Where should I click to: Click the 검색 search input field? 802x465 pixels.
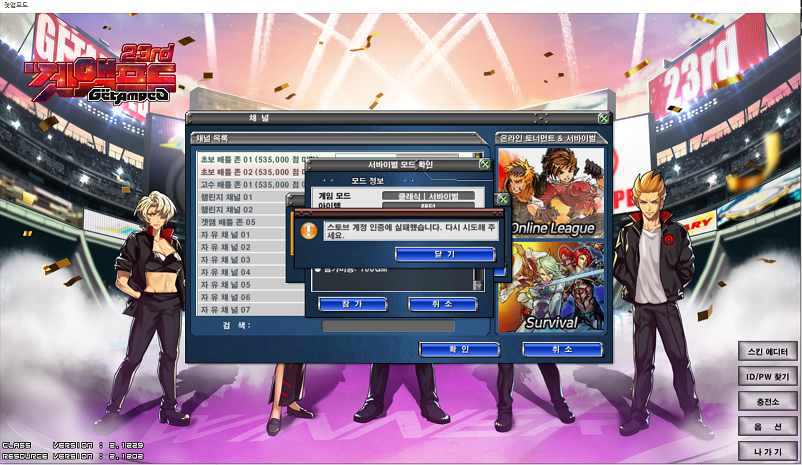point(388,326)
